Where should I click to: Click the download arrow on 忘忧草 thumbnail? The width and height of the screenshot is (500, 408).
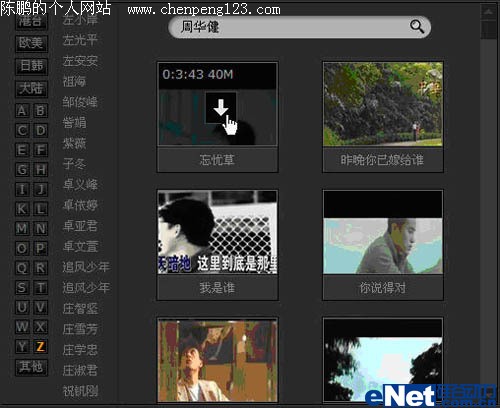click(221, 108)
